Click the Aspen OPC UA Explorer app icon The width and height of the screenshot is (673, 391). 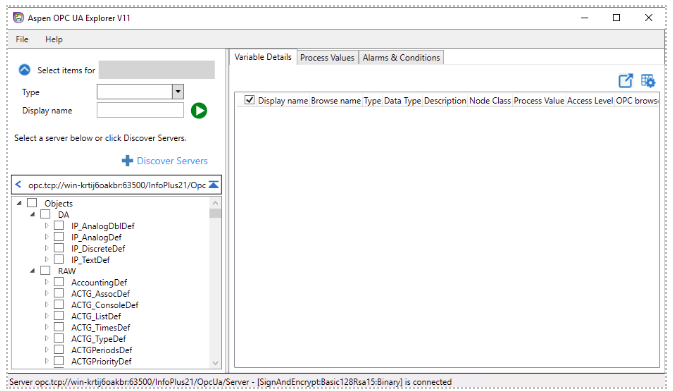pyautogui.click(x=18, y=18)
